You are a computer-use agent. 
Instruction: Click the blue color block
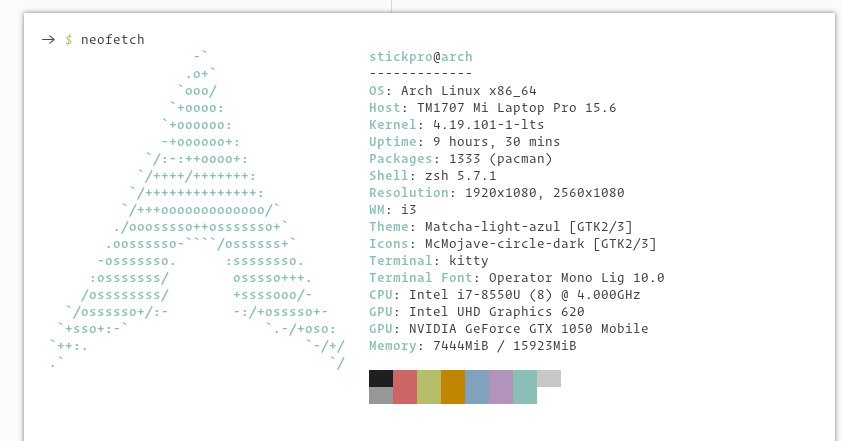[x=477, y=387]
